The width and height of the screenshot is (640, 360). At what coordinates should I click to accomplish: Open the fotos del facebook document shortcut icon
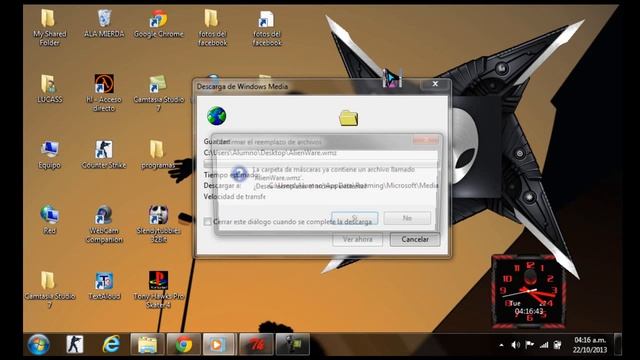[x=267, y=28]
